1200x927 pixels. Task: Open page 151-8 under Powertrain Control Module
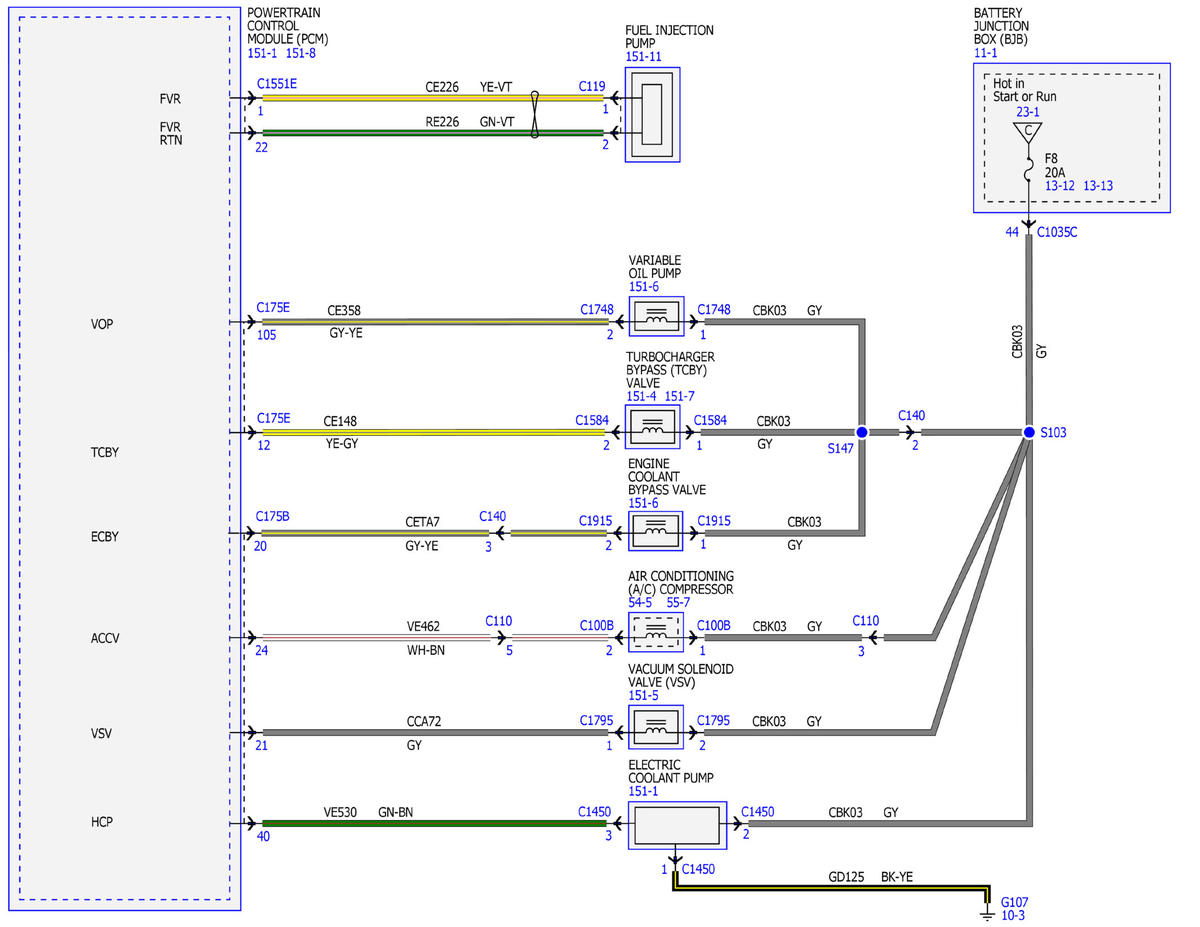(x=301, y=53)
